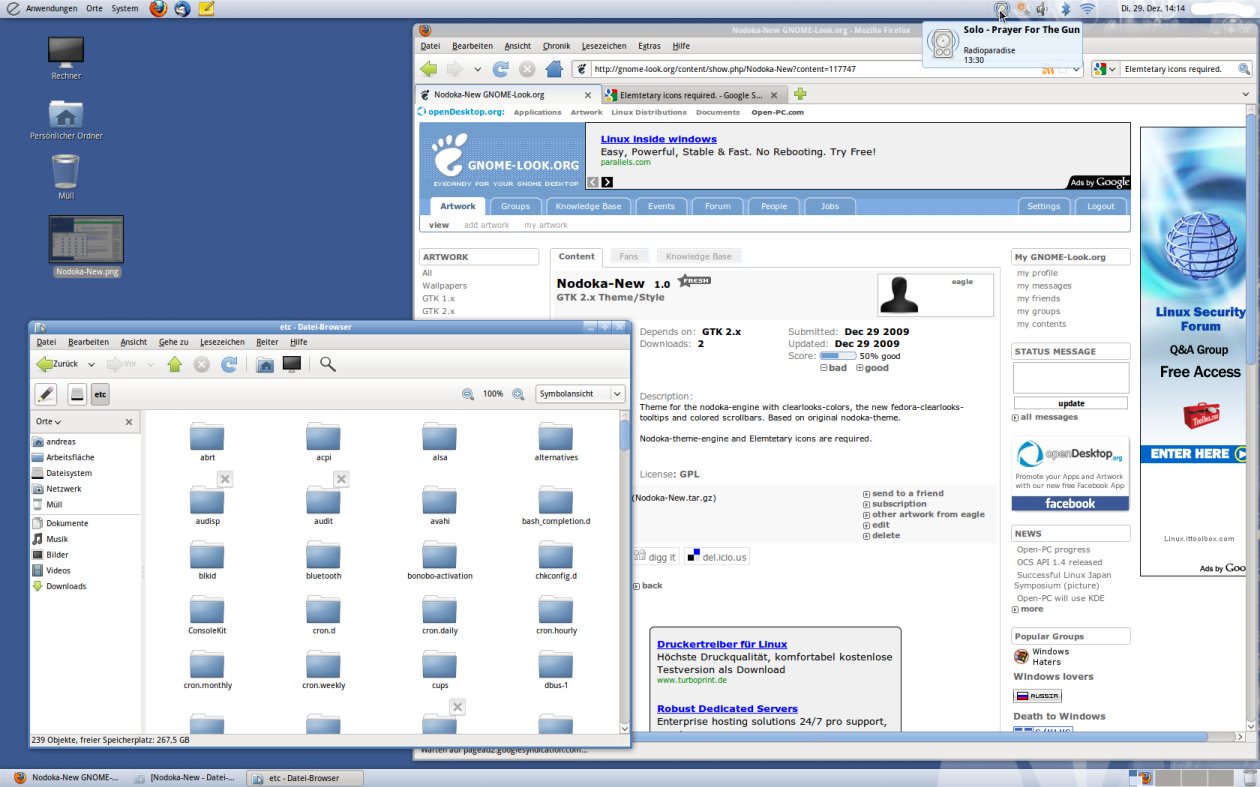Open home folder icon in Datei-Browser toolbar
Image resolution: width=1260 pixels, height=787 pixels.
tap(265, 364)
